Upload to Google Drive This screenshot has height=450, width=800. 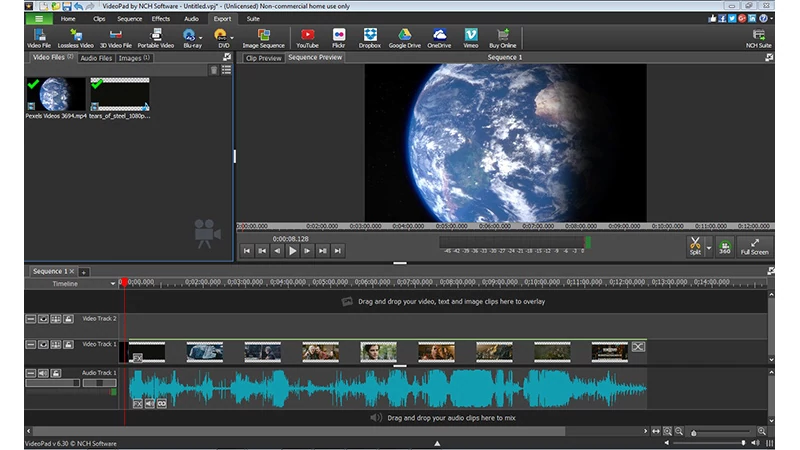405,38
